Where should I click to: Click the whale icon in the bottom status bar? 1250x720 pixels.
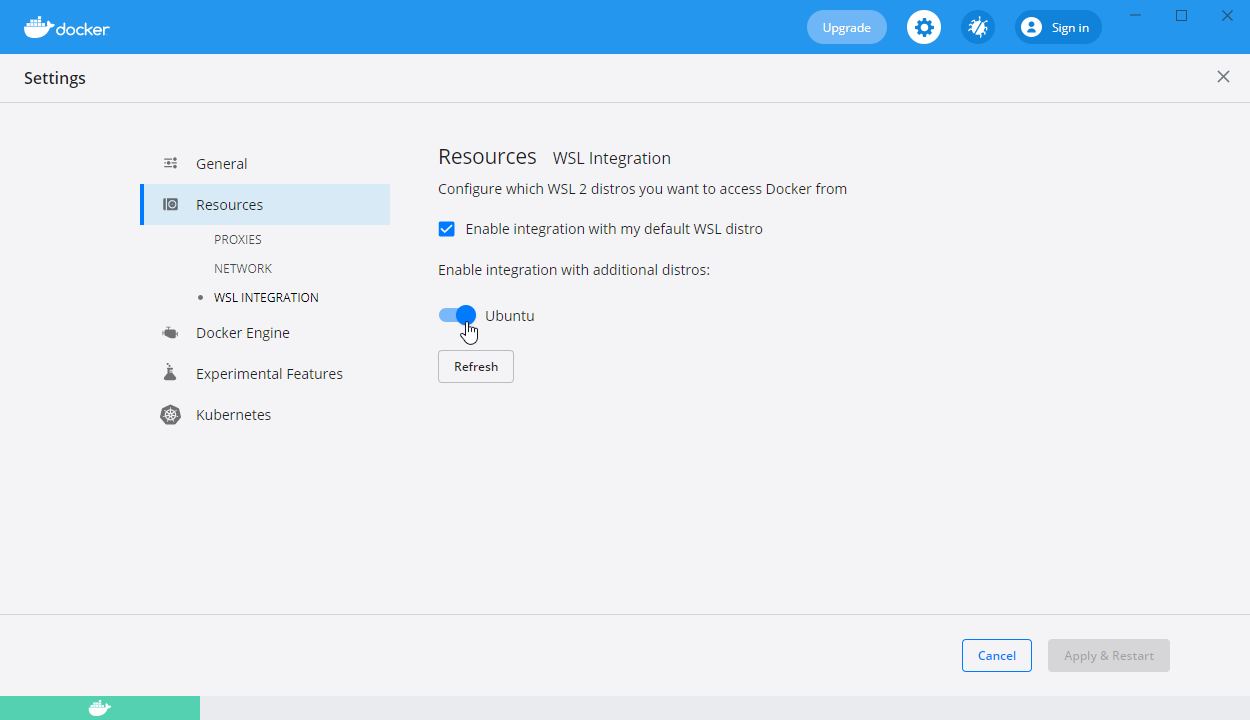[x=98, y=706]
